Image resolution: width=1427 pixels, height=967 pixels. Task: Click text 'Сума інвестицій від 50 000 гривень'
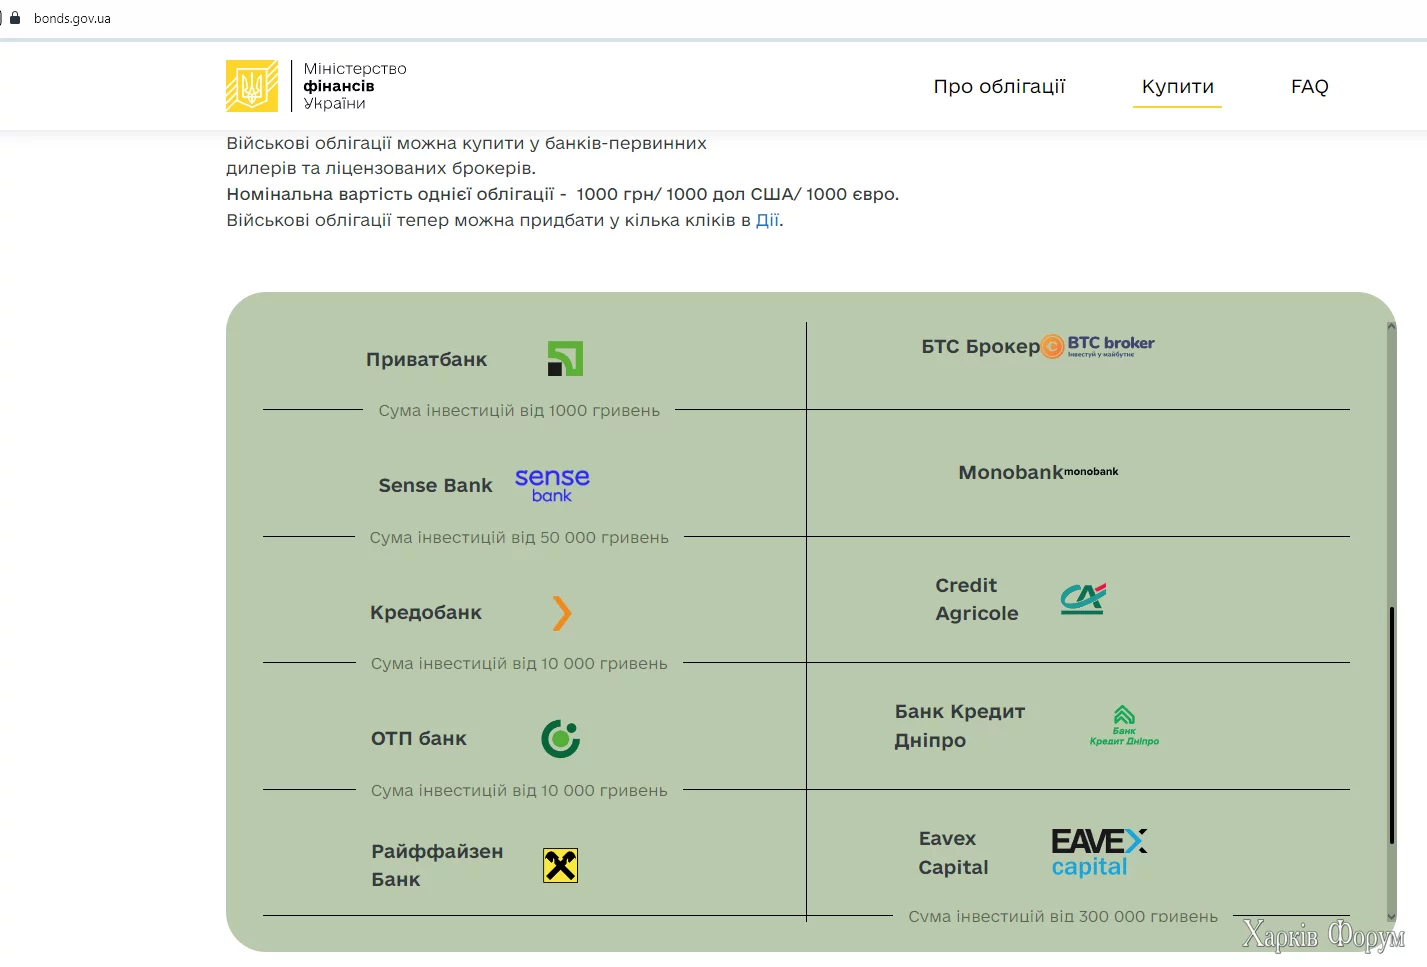(x=519, y=538)
